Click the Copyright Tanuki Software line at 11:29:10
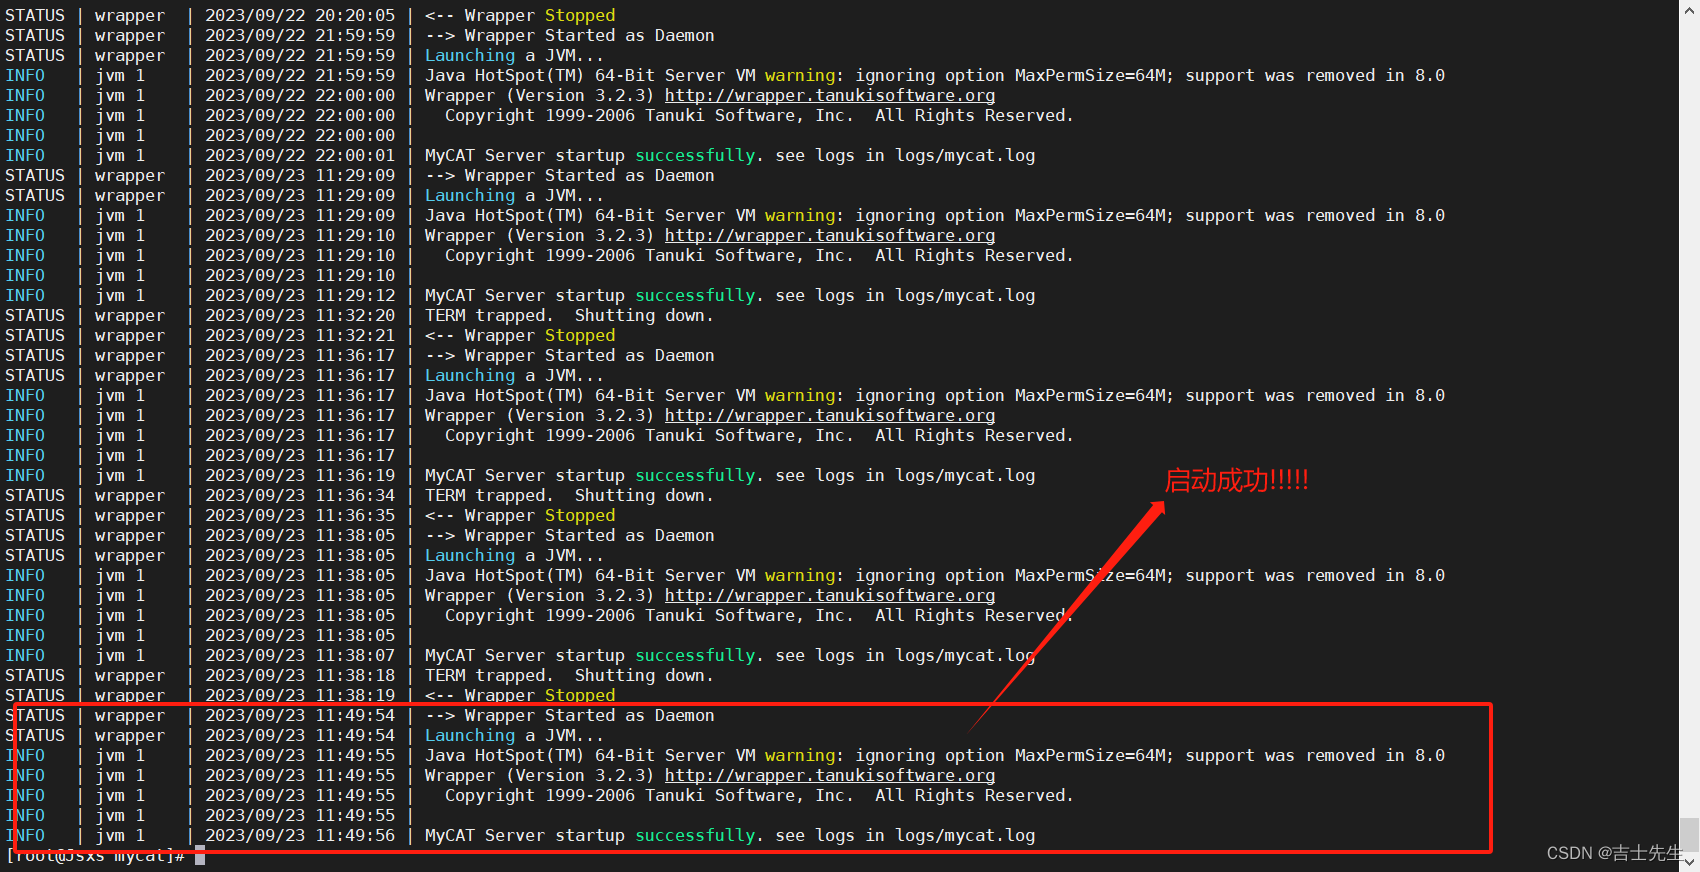 point(759,256)
